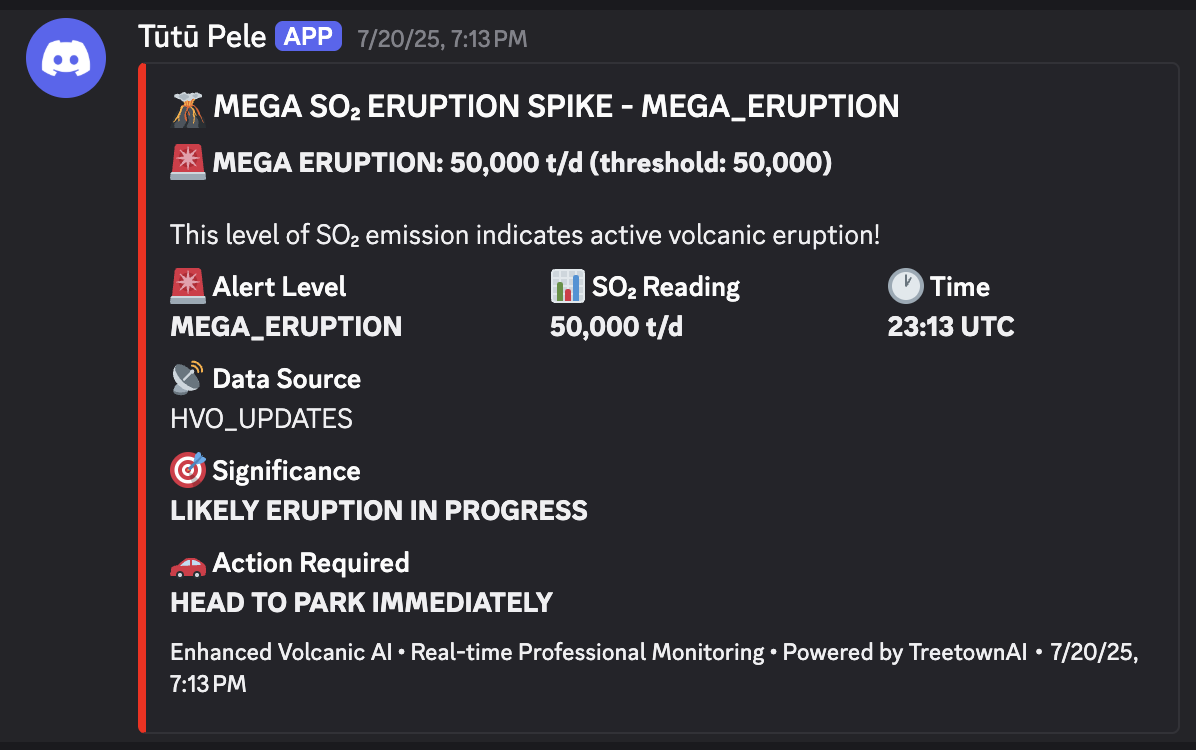Click the Discord bot avatar icon
The height and width of the screenshot is (750, 1196).
pyautogui.click(x=66, y=58)
